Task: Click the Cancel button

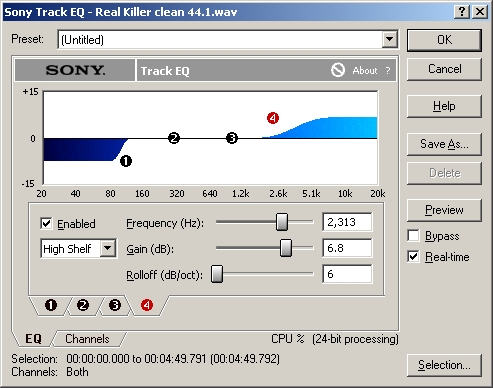Action: [444, 69]
